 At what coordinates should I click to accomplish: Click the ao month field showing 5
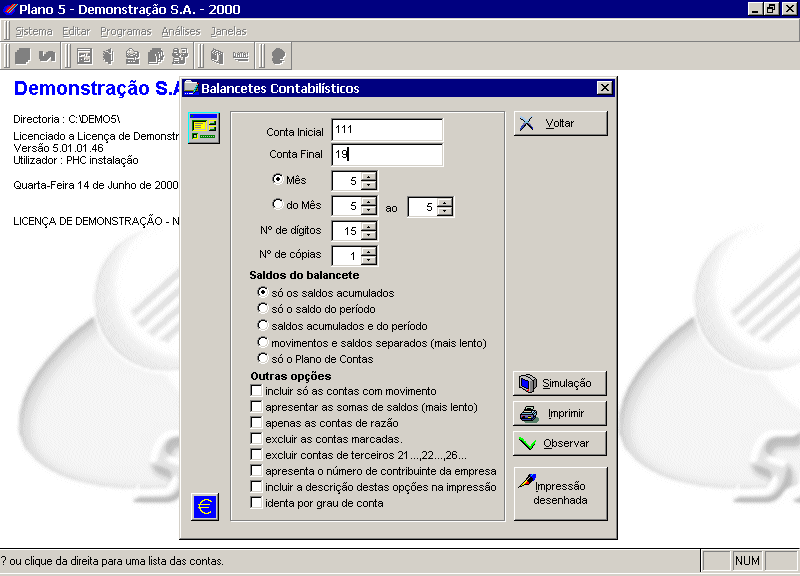pyautogui.click(x=423, y=207)
